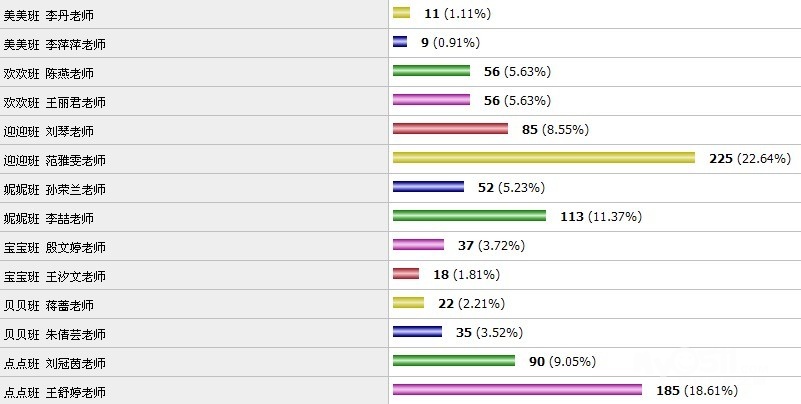Select the 迎迎班 范雅雯老师 label
The height and width of the screenshot is (404, 801).
coord(55,161)
